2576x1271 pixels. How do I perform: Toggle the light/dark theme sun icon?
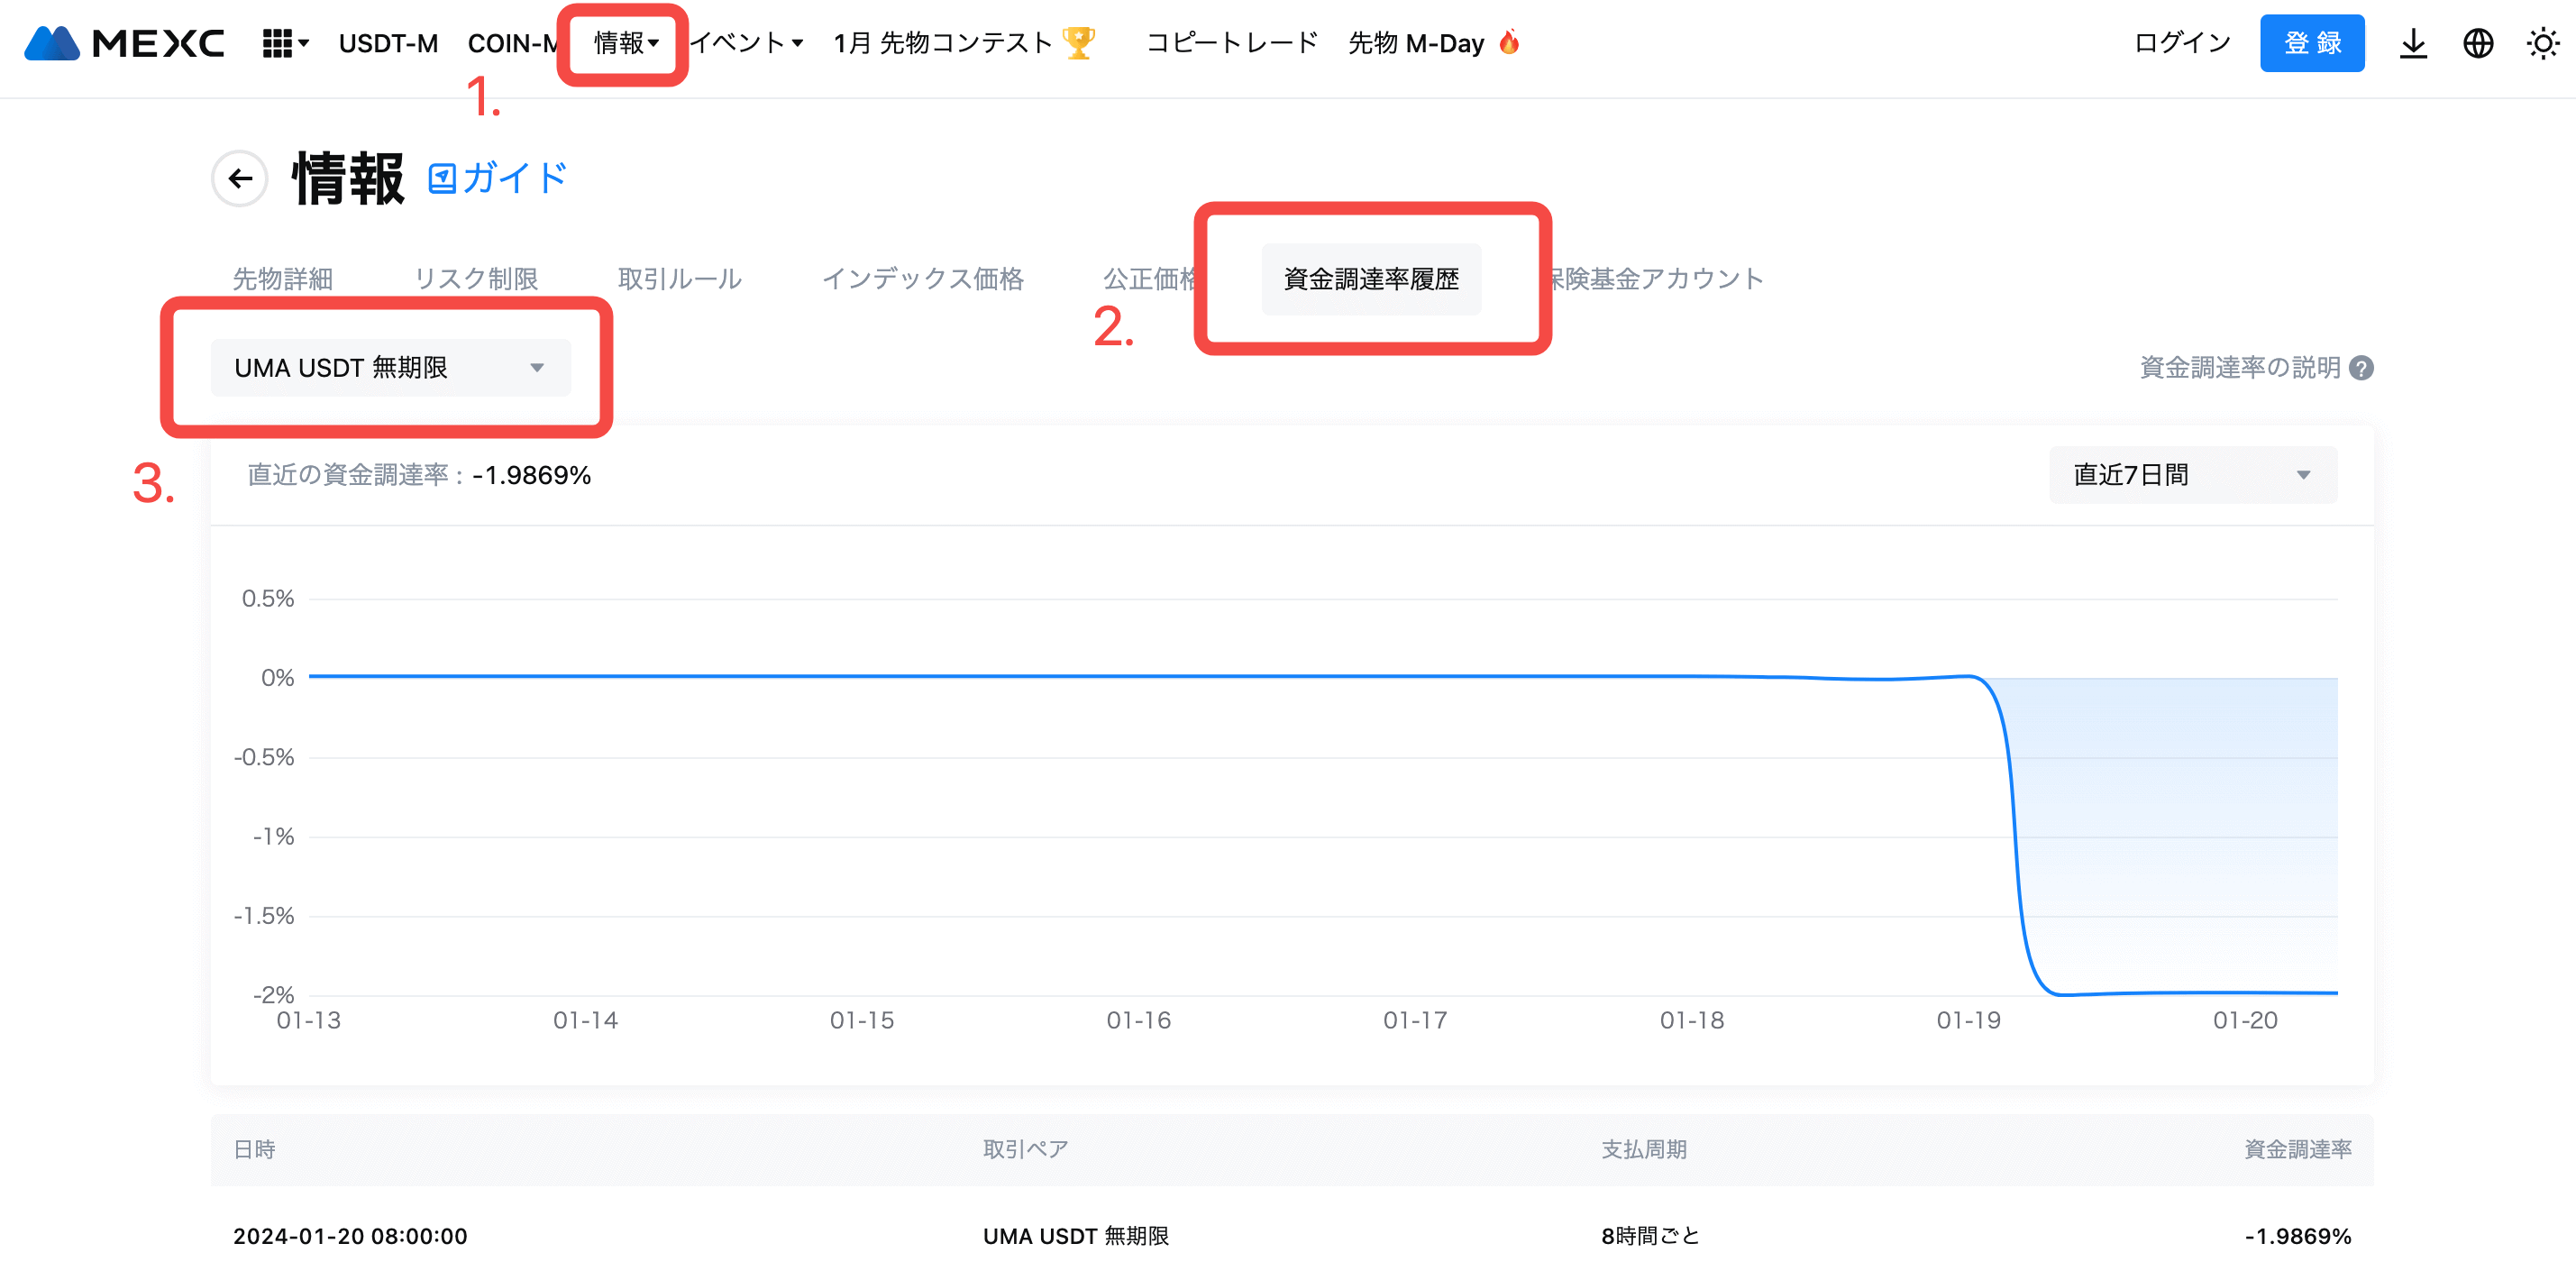[x=2541, y=43]
